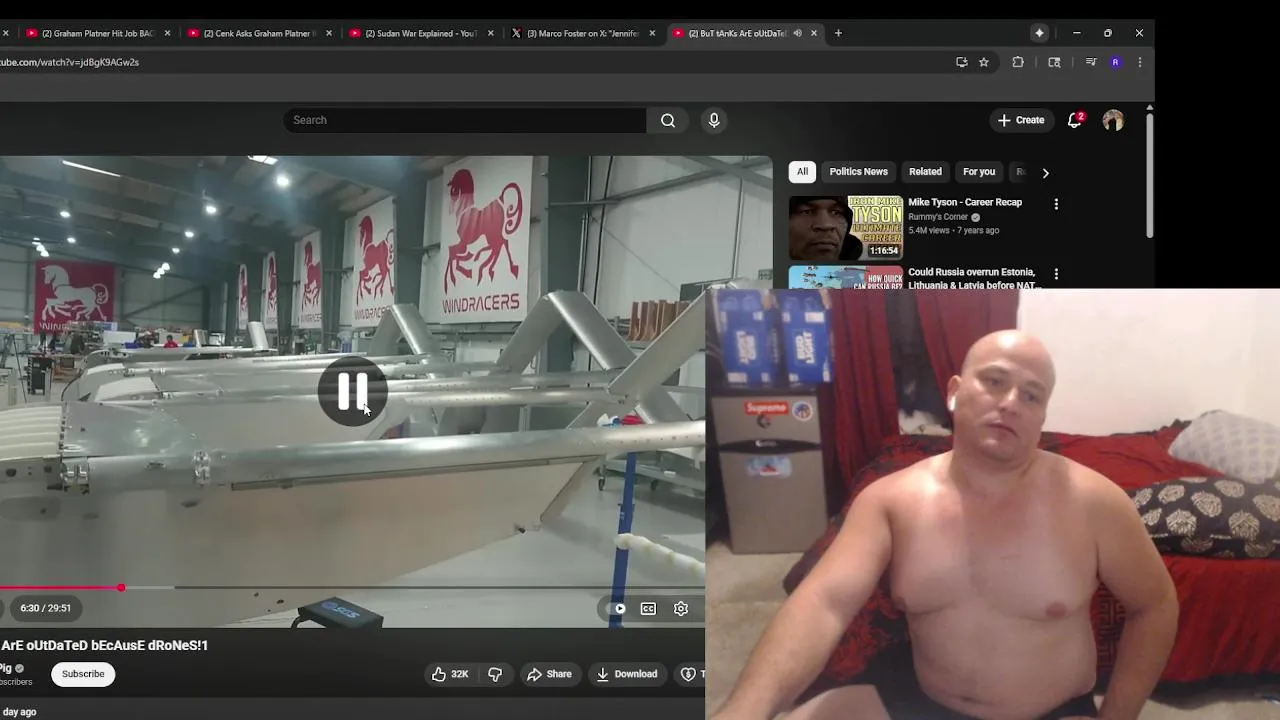The width and height of the screenshot is (1280, 720).
Task: Close the Sudan War Explained tab
Action: [x=491, y=33]
